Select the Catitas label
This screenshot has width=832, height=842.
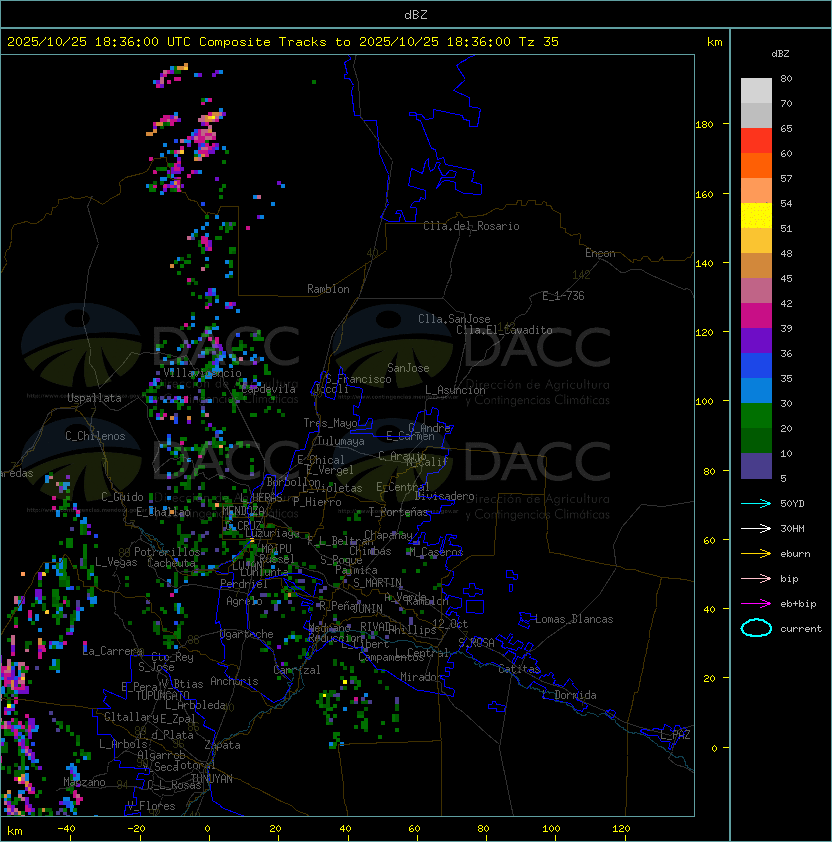(x=519, y=669)
